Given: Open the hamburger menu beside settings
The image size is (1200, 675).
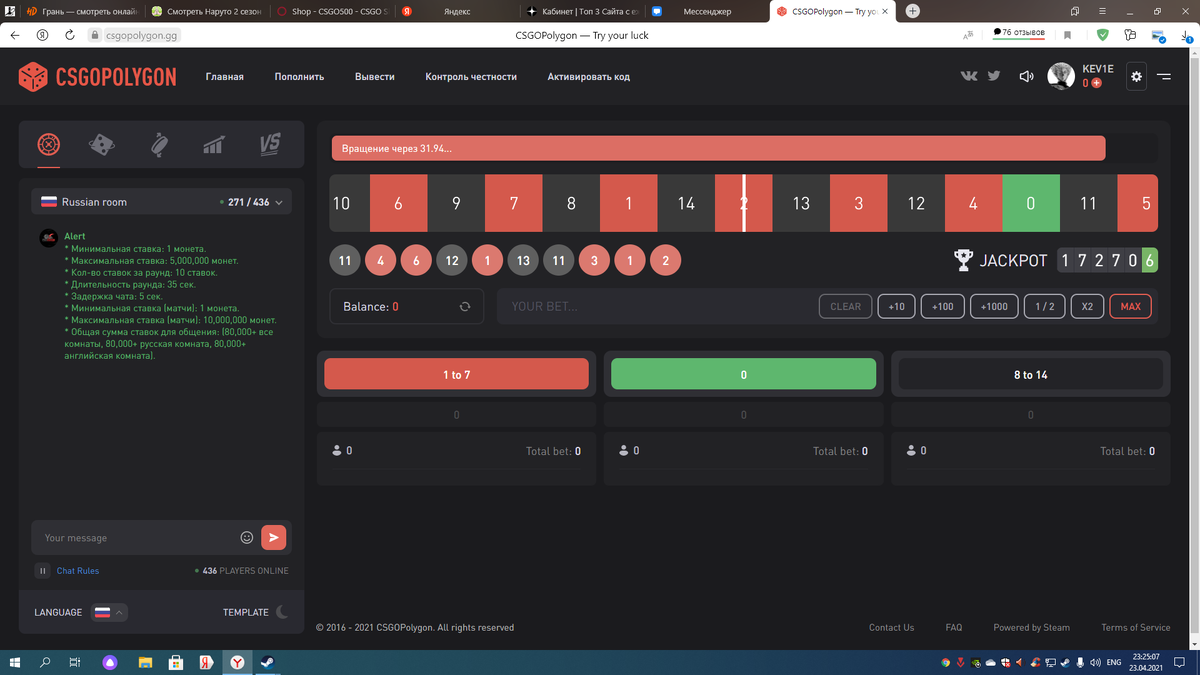Looking at the screenshot, I should pos(1163,76).
